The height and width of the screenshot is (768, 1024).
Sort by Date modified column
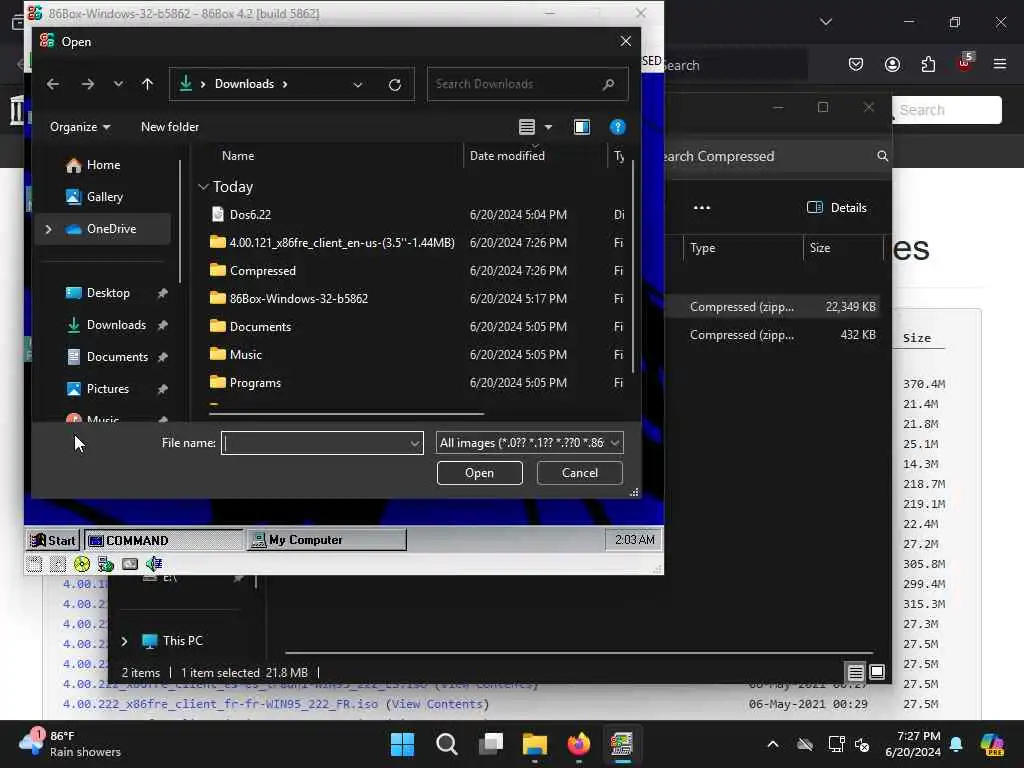(x=507, y=156)
